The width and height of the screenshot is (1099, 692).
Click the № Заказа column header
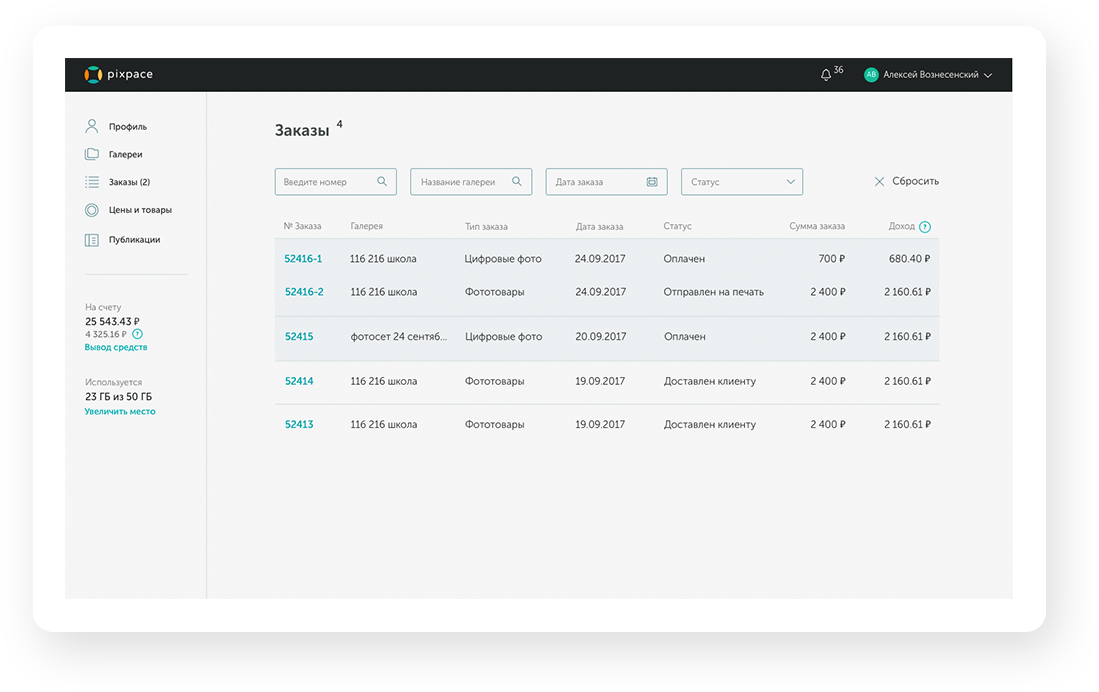[302, 226]
